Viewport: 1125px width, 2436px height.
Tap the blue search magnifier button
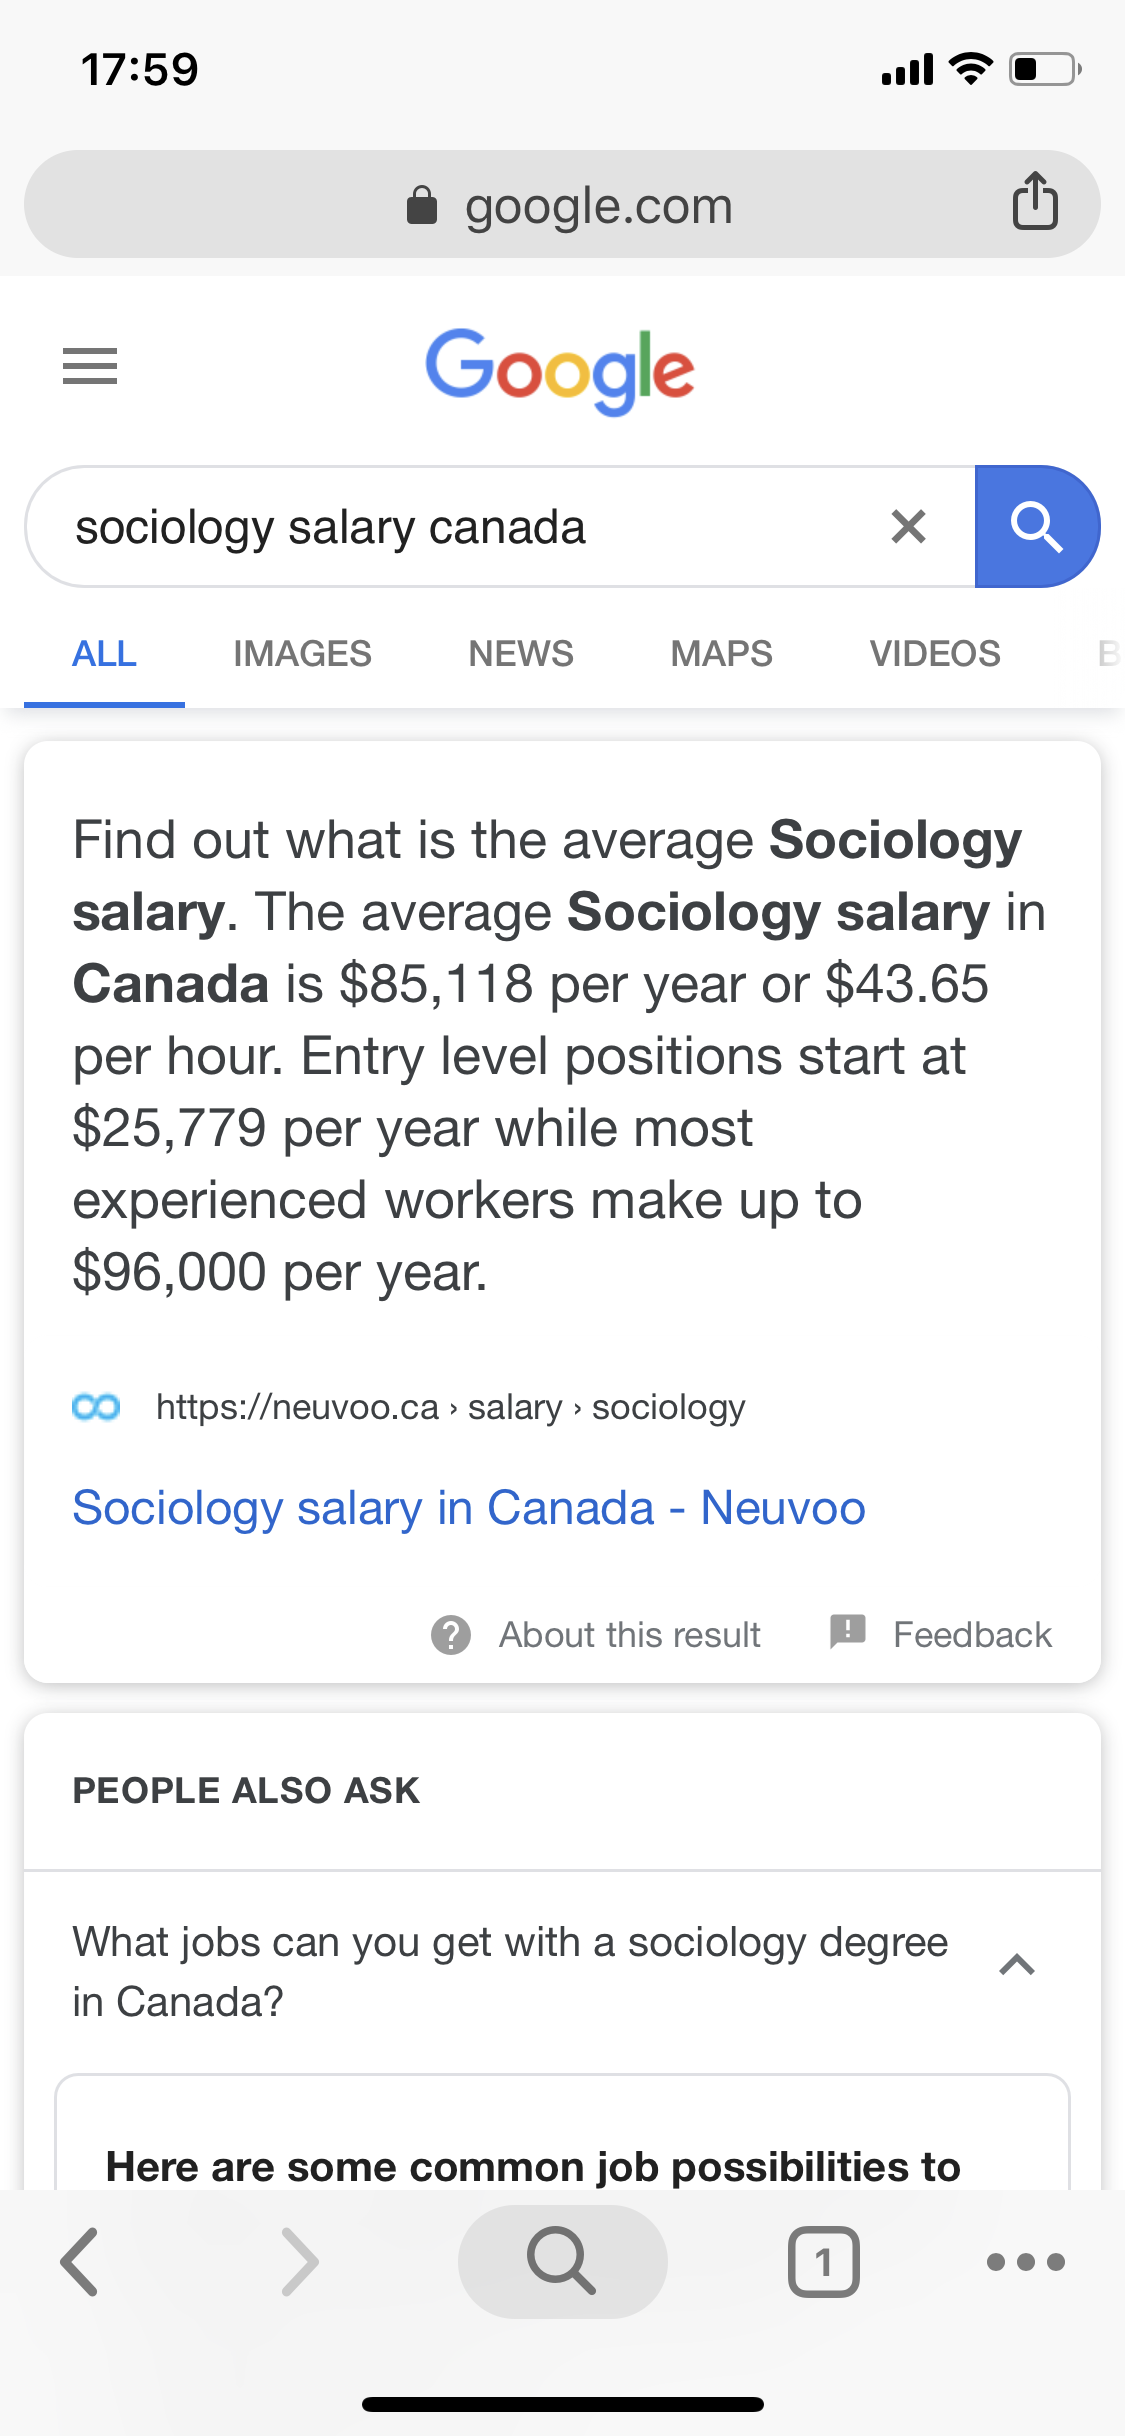(1036, 526)
